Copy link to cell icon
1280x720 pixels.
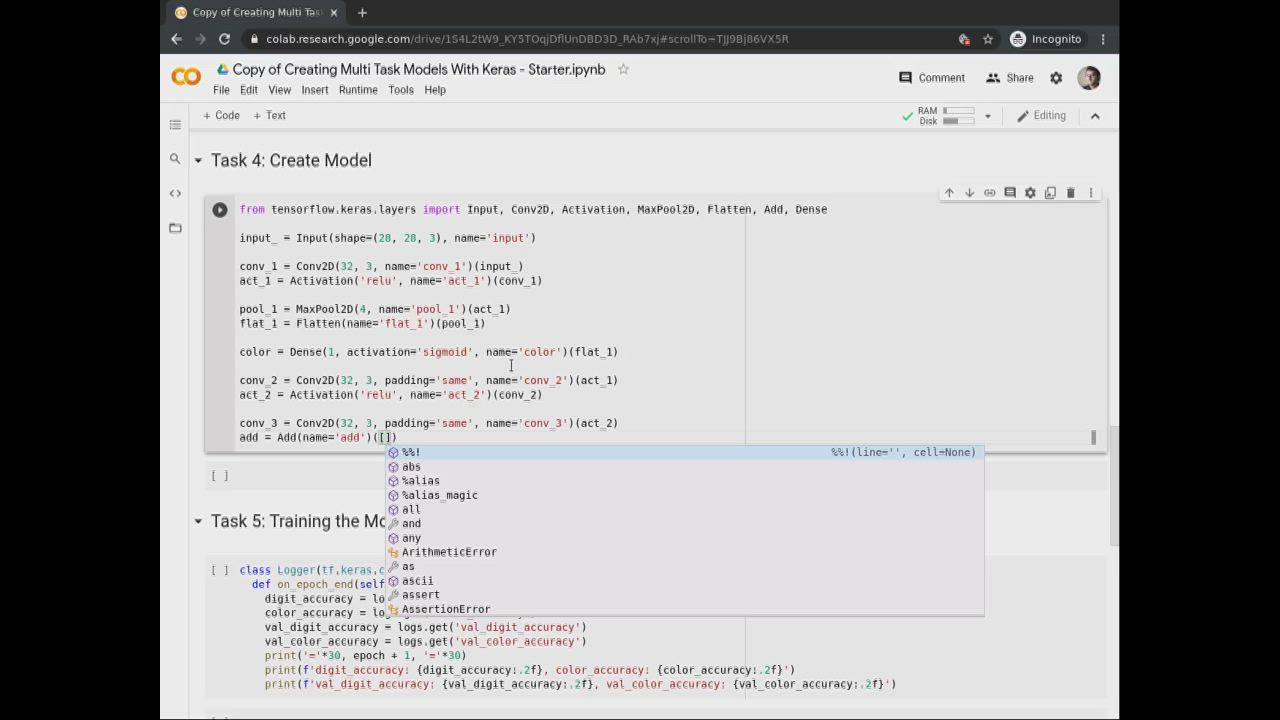tap(990, 193)
